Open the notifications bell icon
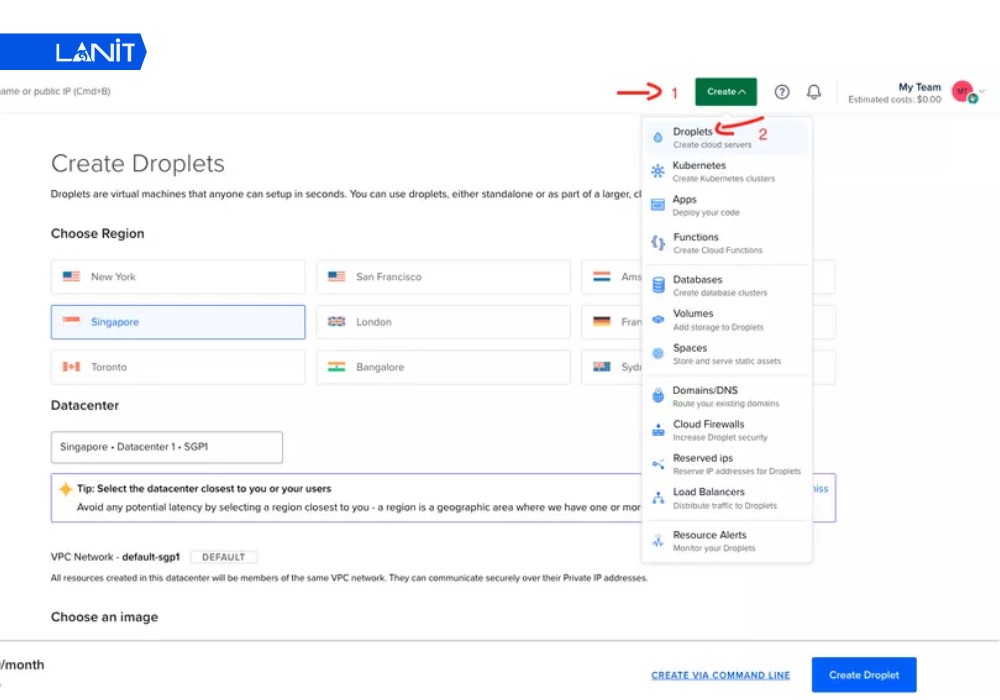The image size is (1000, 700). (x=814, y=92)
